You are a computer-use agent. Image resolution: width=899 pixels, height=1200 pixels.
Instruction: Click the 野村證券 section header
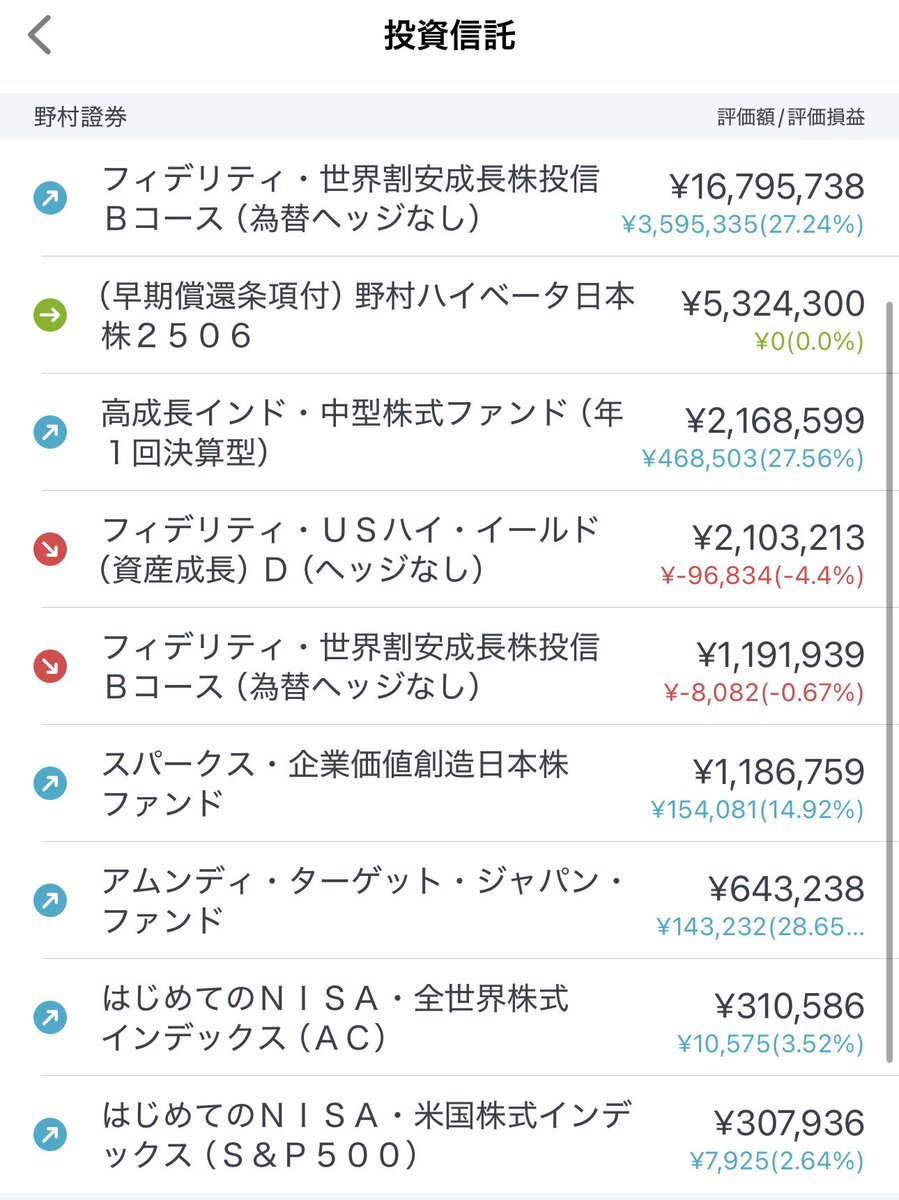tap(81, 117)
